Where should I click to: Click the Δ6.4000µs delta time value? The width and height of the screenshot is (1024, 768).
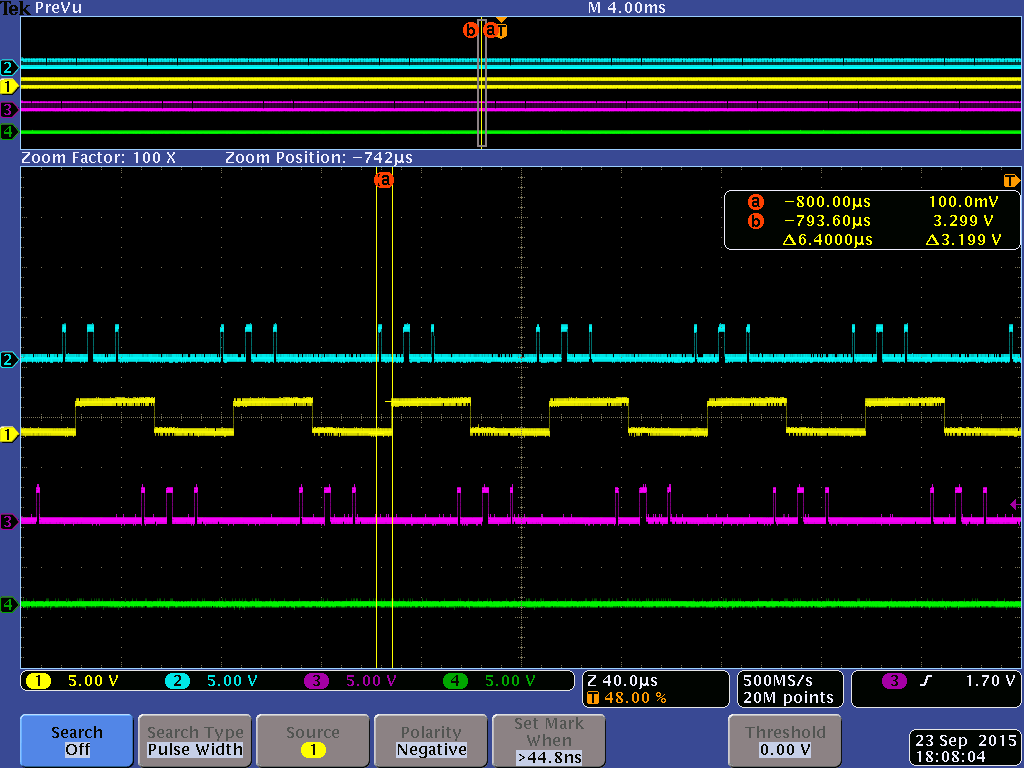(x=827, y=240)
